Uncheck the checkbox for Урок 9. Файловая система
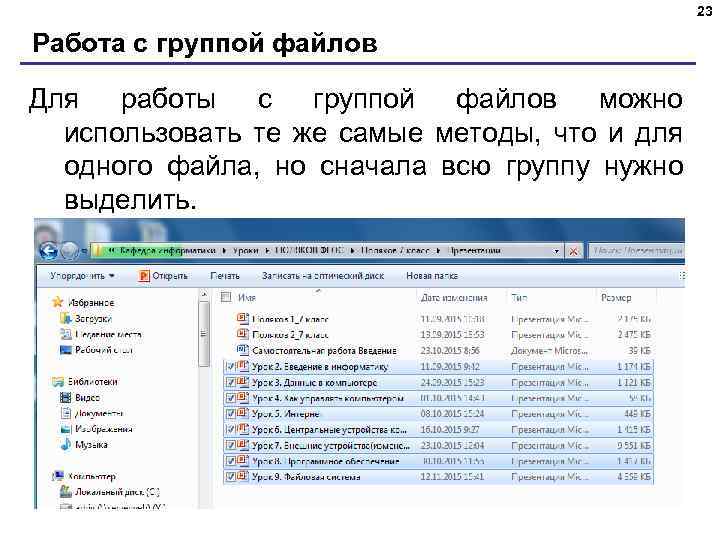 (x=231, y=477)
